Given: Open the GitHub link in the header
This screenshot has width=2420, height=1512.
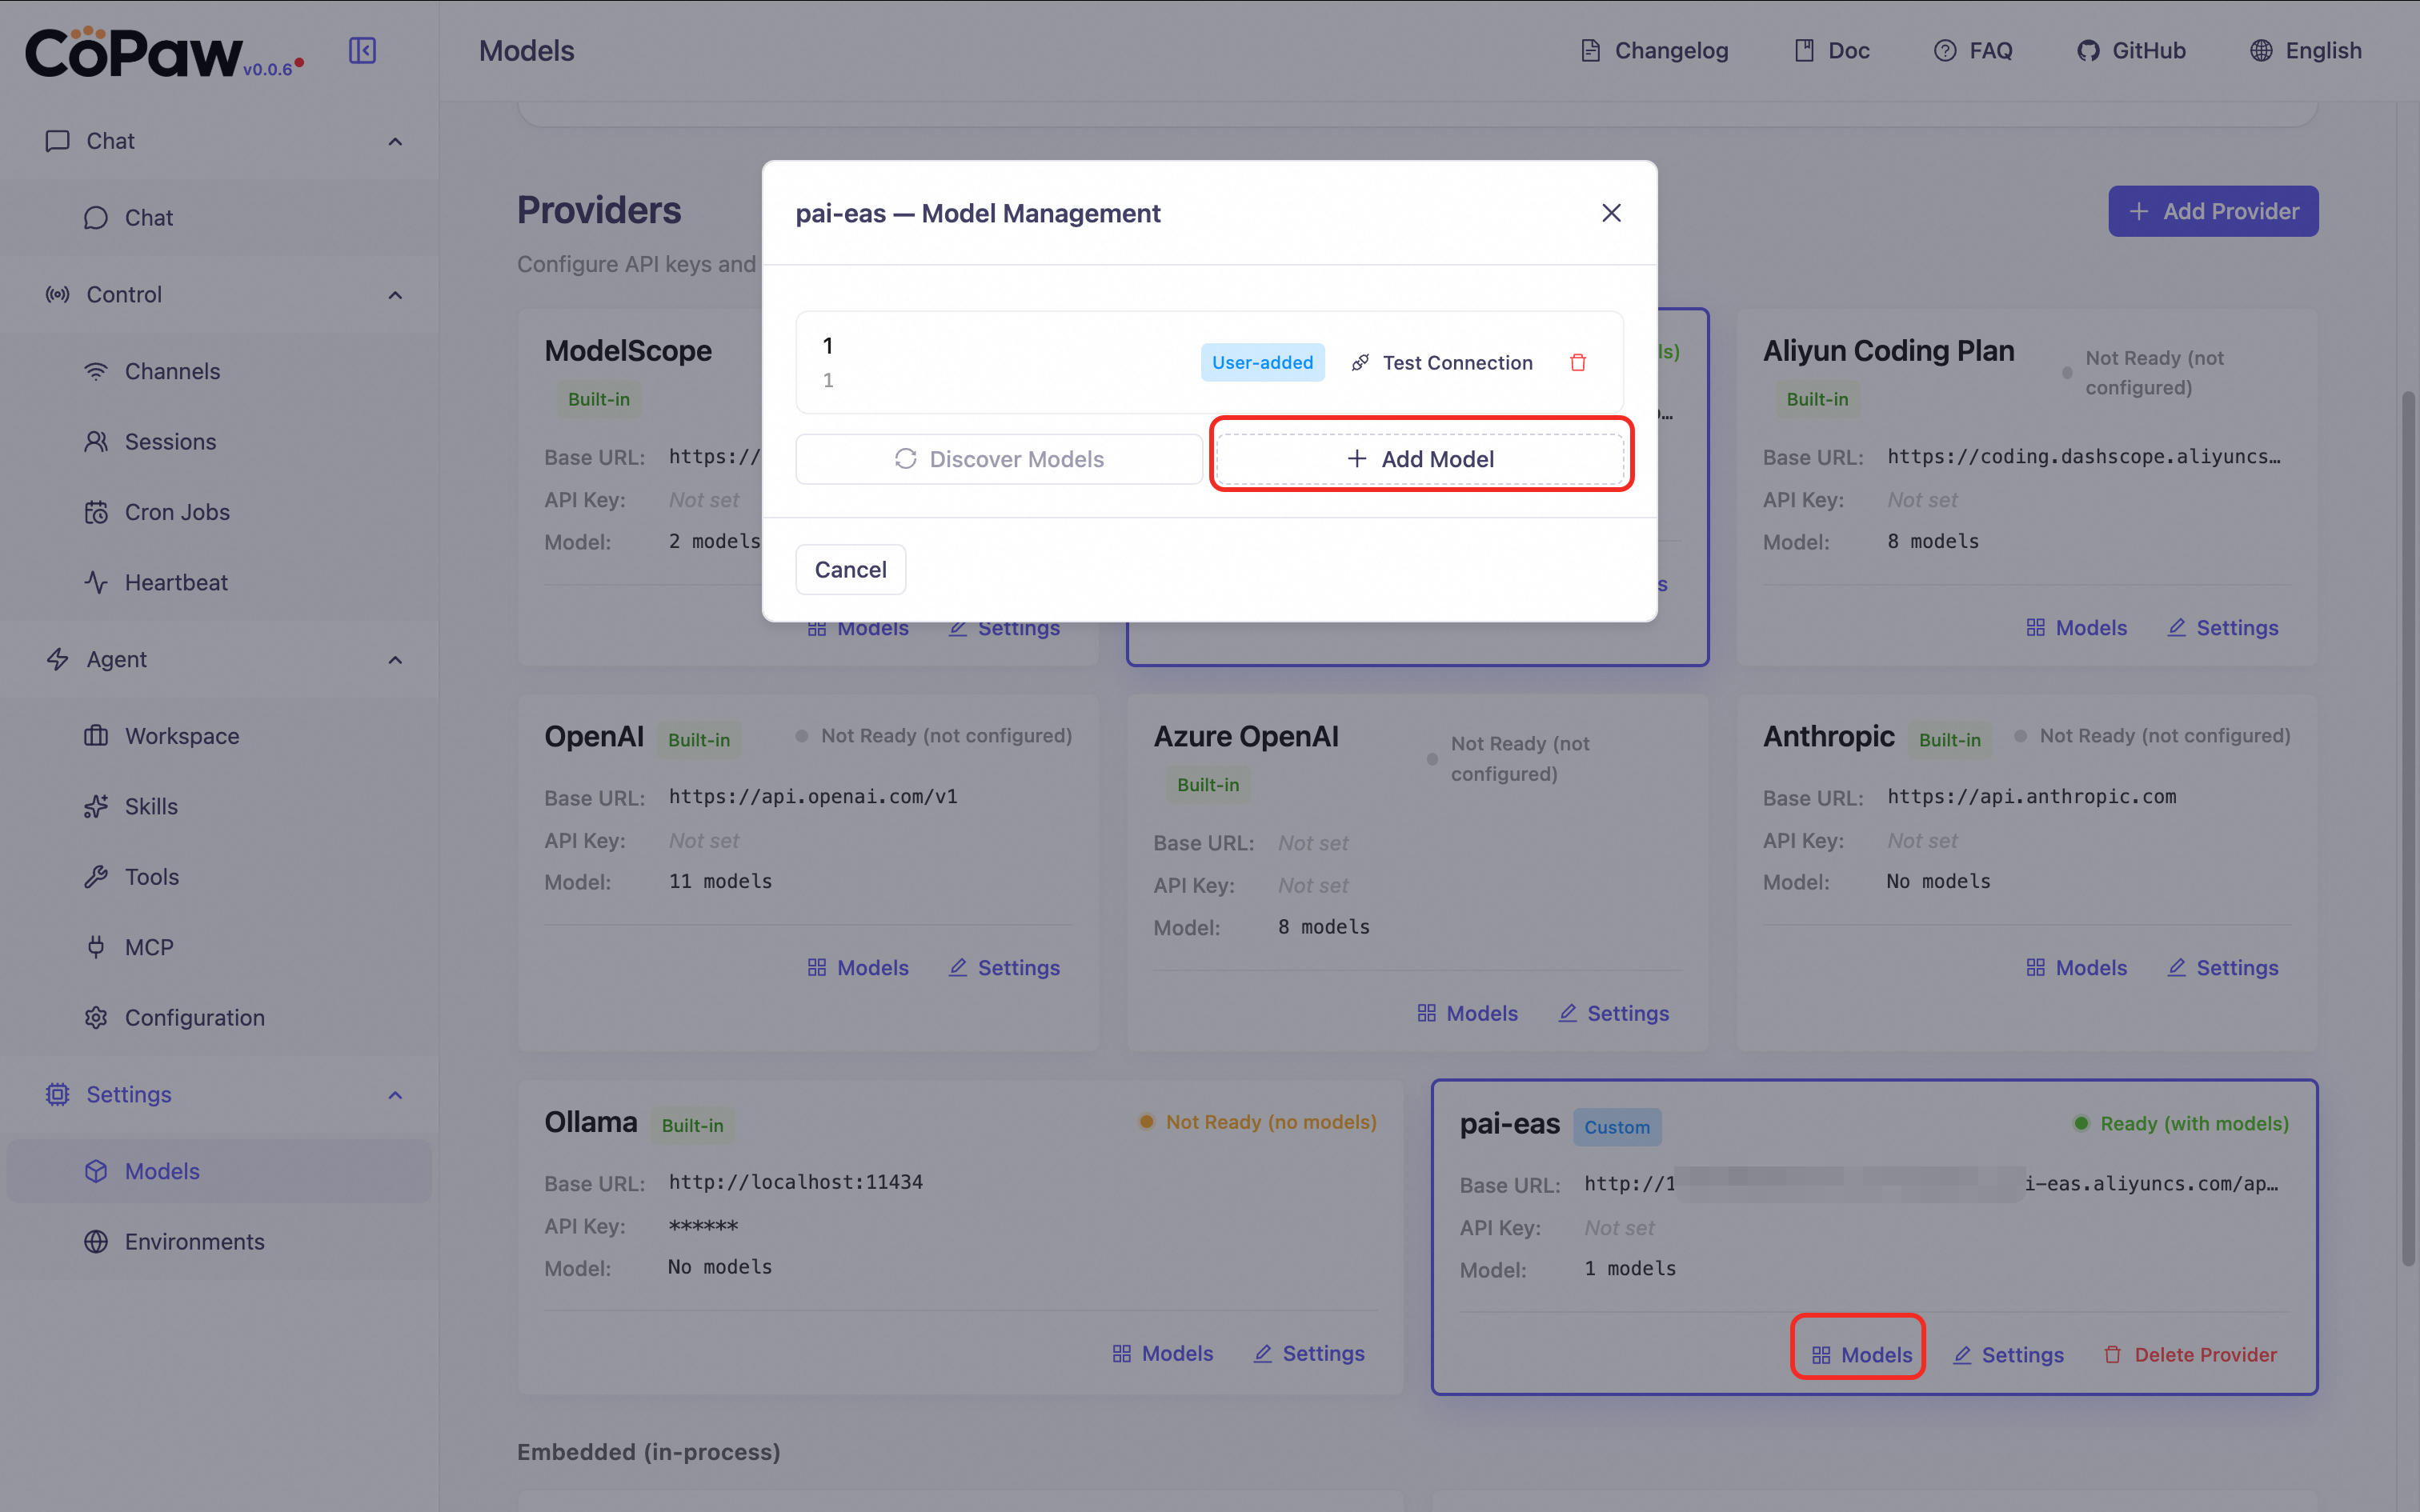Looking at the screenshot, I should 2131,50.
